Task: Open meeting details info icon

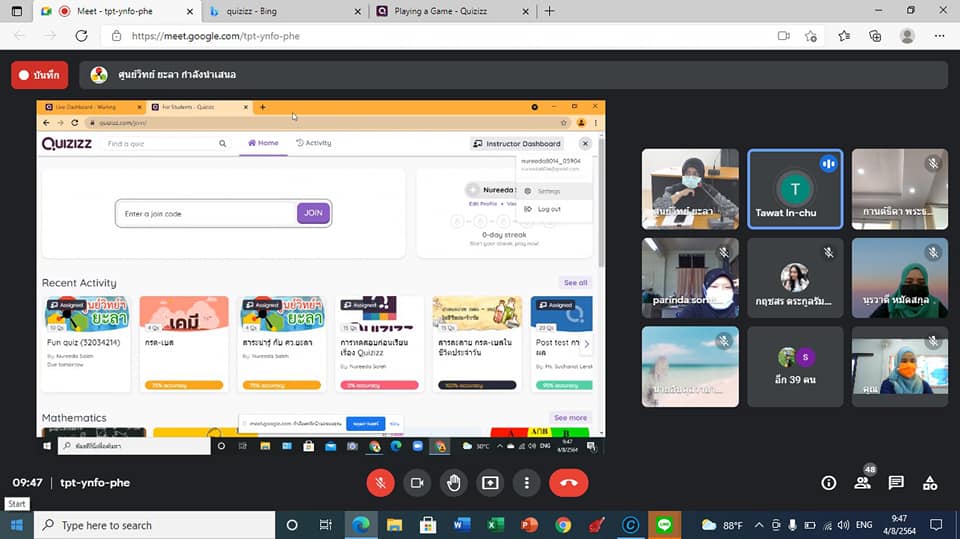Action: click(x=828, y=483)
